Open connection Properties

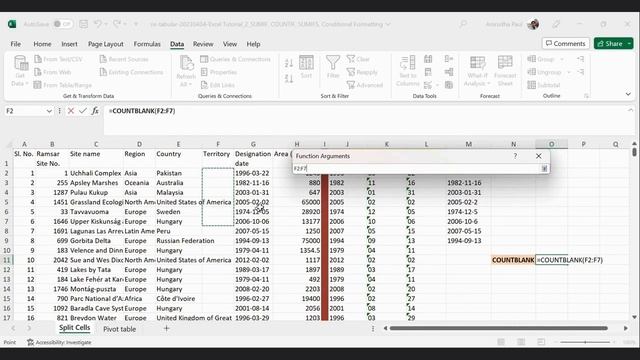click(219, 72)
